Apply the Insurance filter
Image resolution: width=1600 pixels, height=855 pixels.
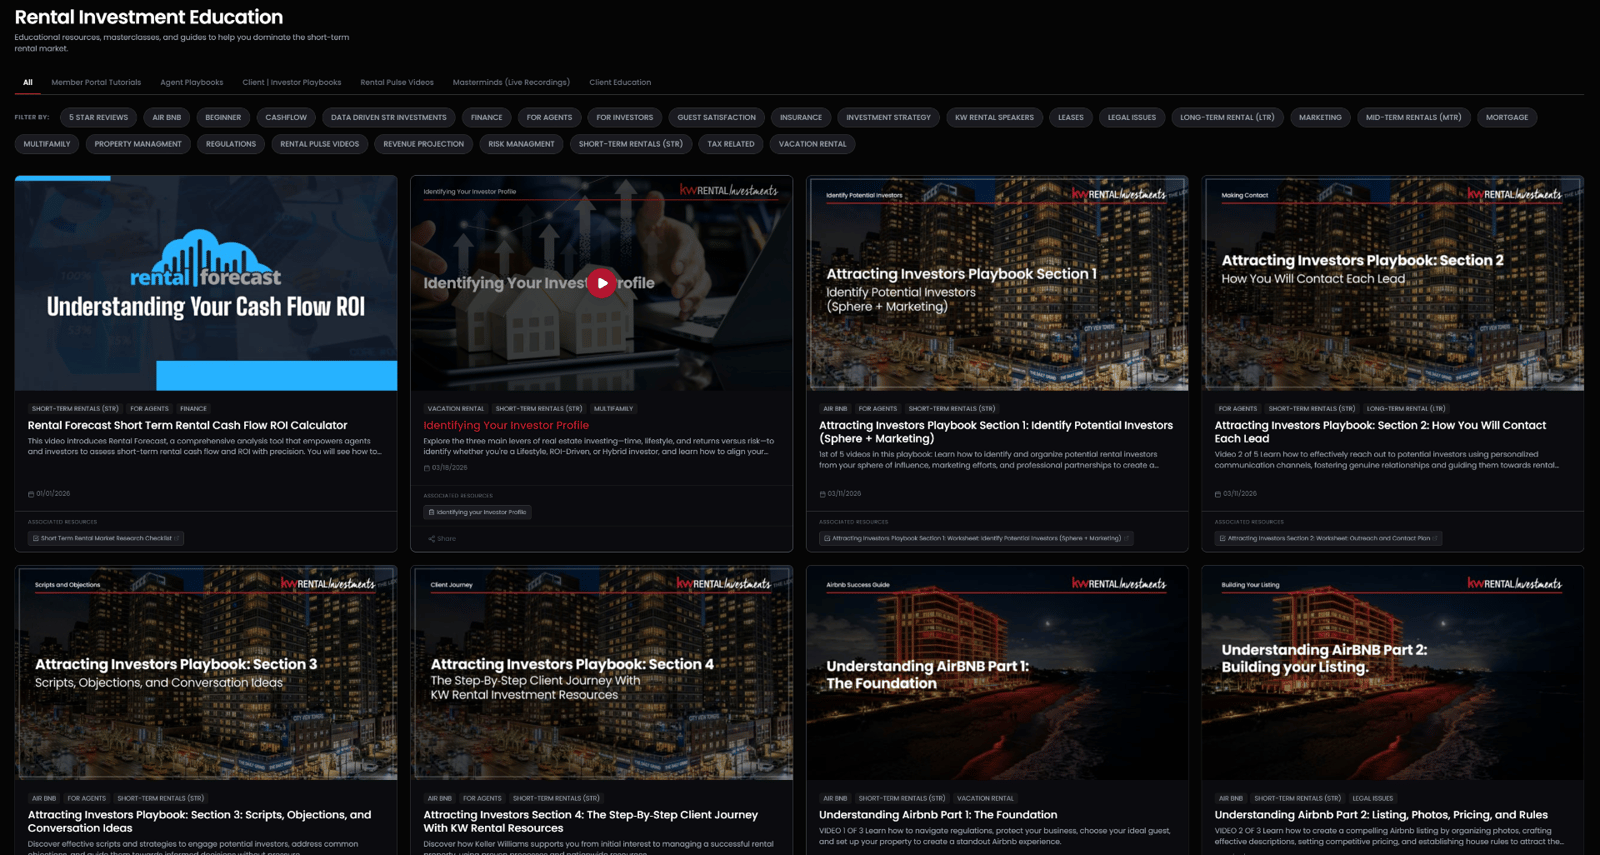pyautogui.click(x=801, y=117)
